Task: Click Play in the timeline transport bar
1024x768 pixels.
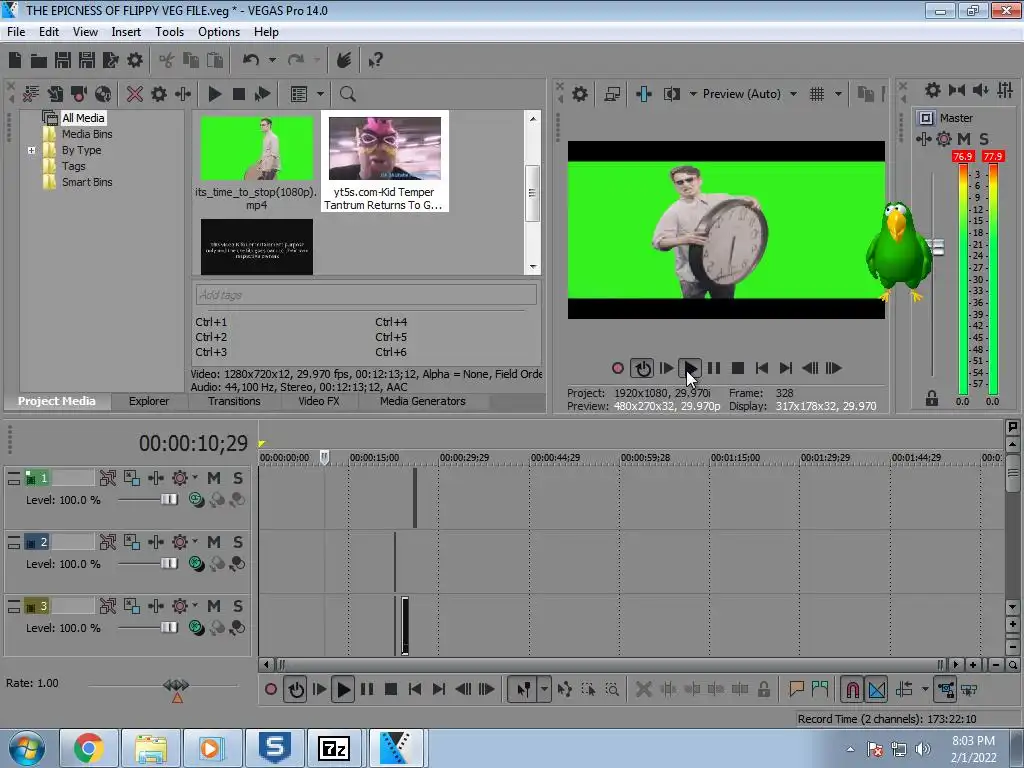Action: (x=342, y=689)
